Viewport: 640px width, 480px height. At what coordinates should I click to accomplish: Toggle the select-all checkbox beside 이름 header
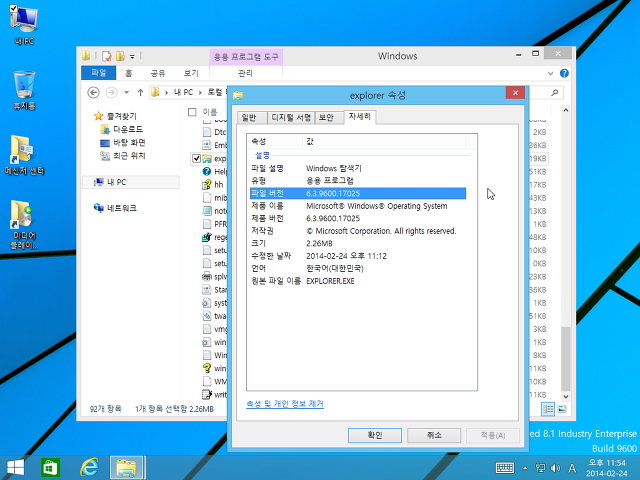(x=192, y=112)
